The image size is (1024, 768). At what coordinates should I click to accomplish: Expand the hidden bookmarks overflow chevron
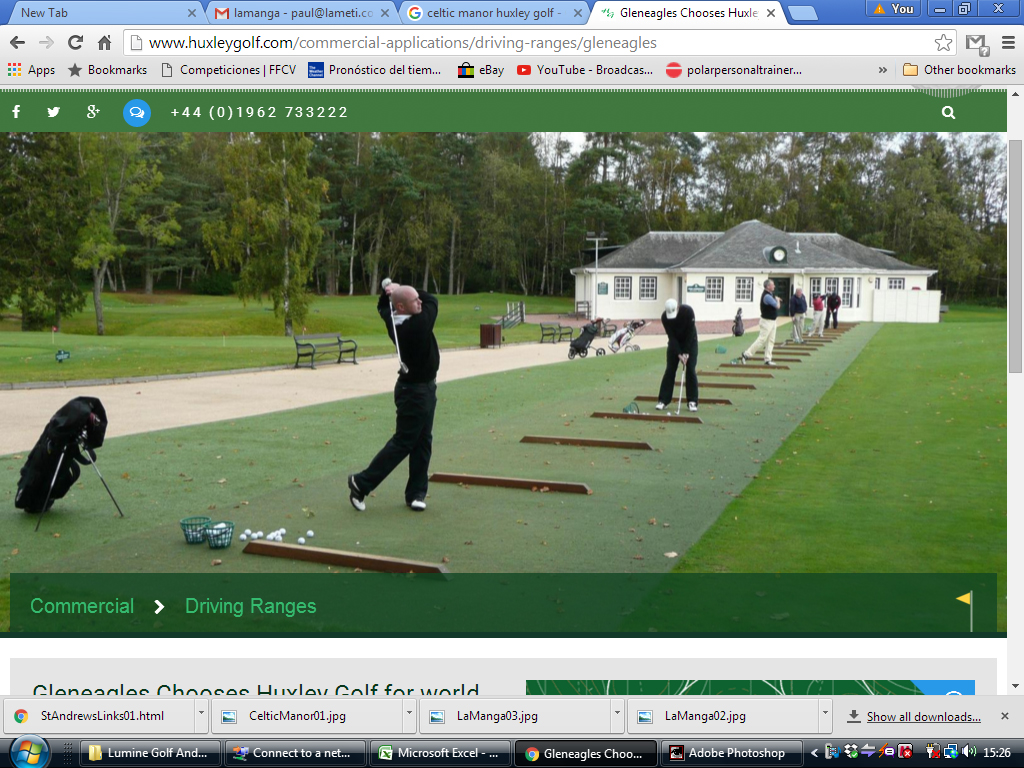point(883,70)
